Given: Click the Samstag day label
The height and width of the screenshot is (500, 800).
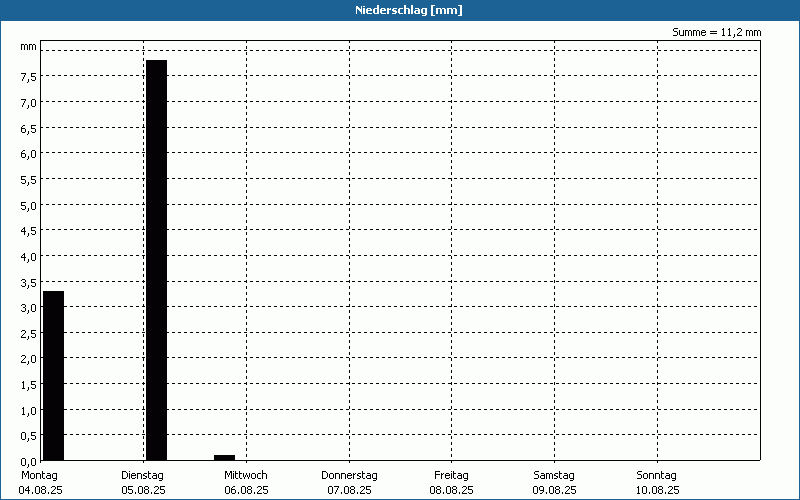Looking at the screenshot, I should click(554, 475).
